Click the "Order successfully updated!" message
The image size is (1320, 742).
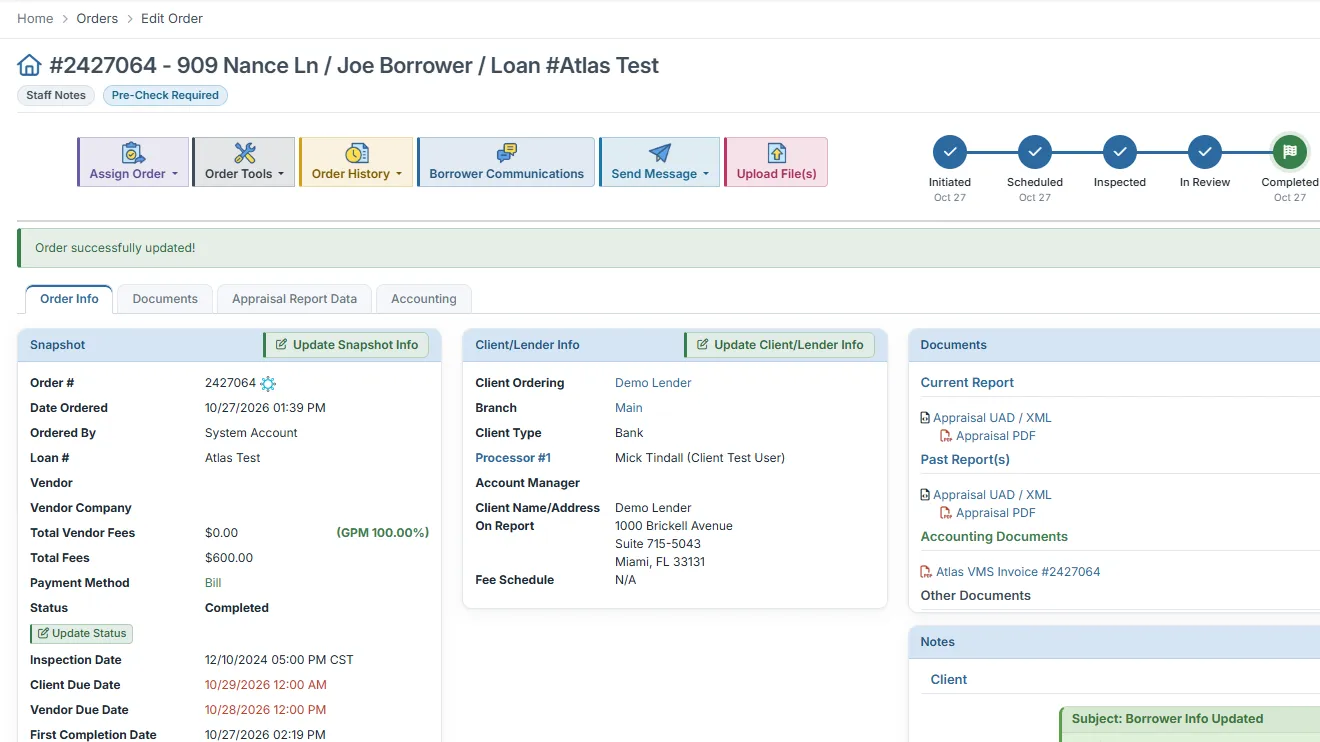point(115,248)
